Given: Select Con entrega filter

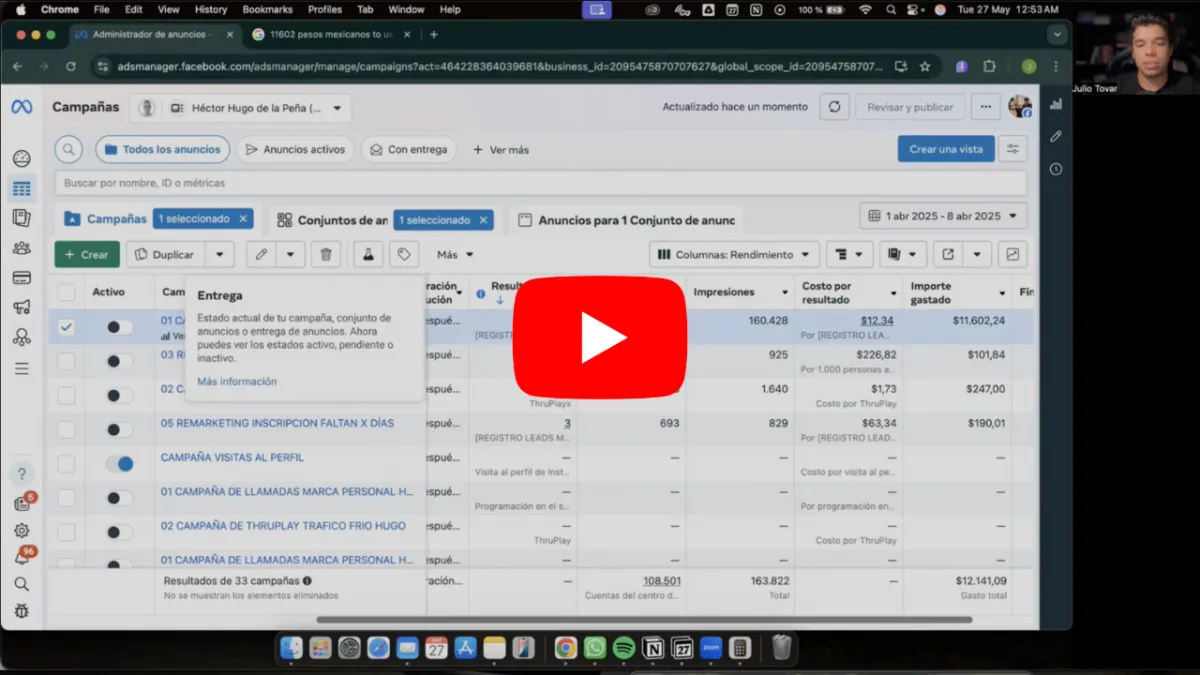Looking at the screenshot, I should point(408,150).
